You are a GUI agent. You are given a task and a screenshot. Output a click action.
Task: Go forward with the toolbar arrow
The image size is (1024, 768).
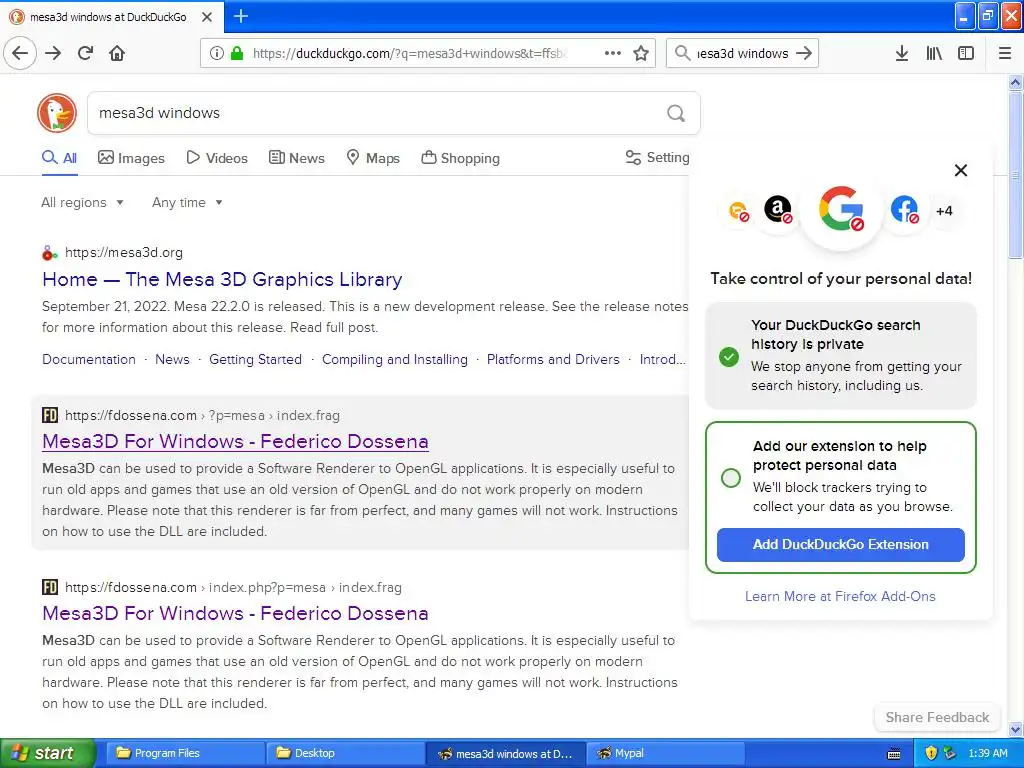[x=53, y=53]
